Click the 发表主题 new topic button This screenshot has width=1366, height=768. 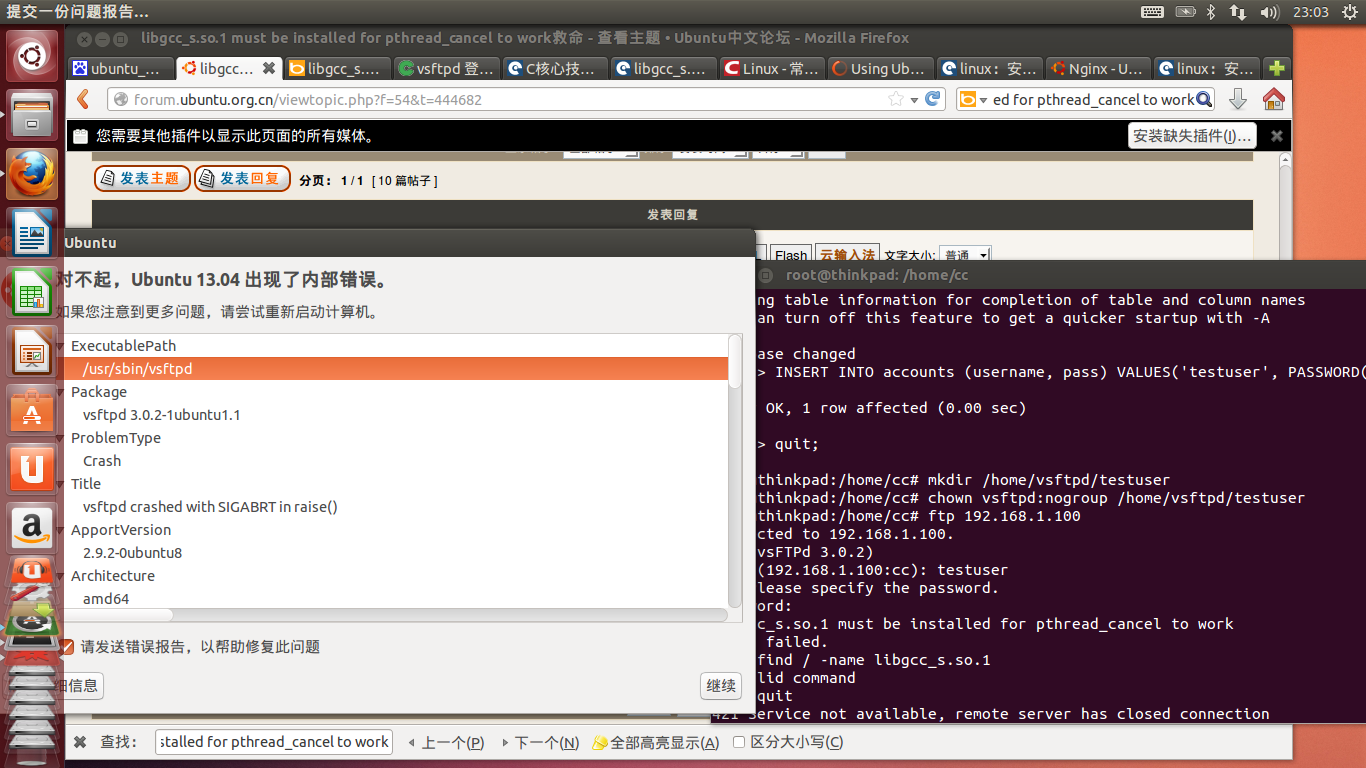coord(142,179)
